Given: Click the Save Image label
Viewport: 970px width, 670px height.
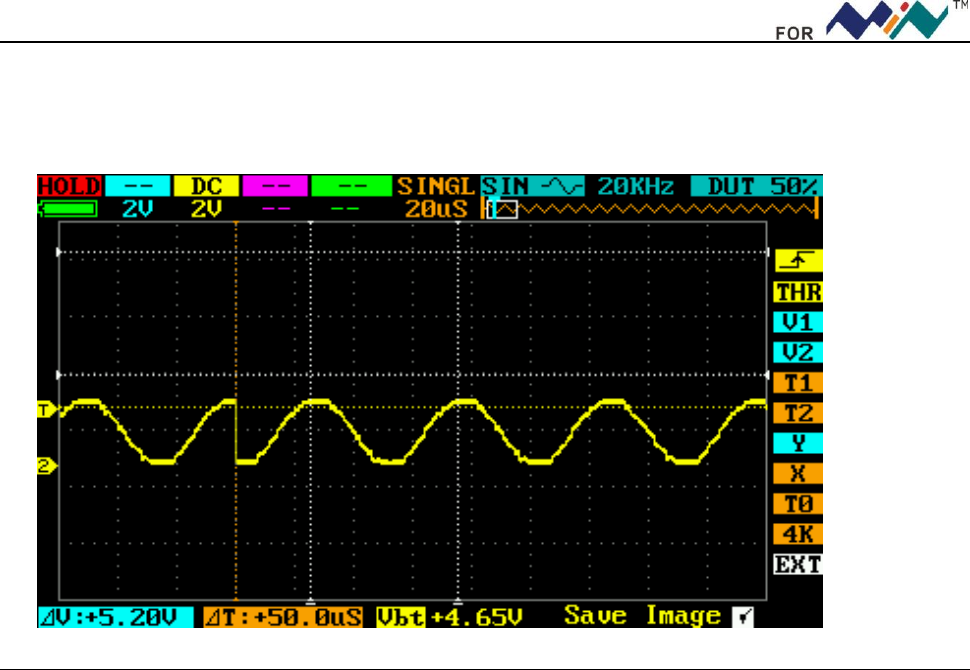Looking at the screenshot, I should 642,616.
